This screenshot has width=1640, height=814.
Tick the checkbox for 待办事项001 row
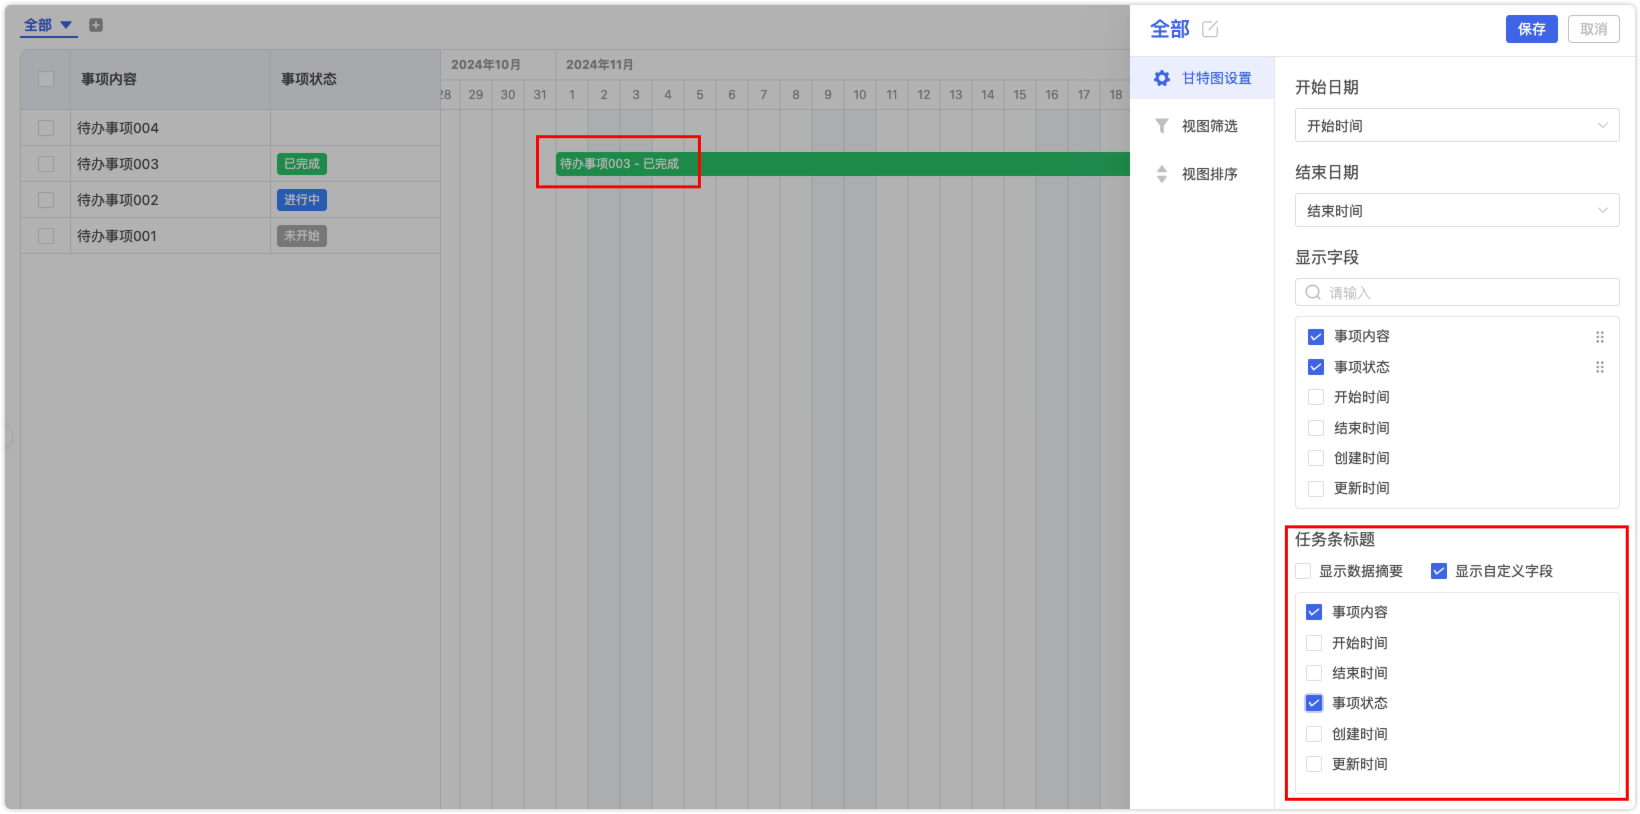pos(46,236)
